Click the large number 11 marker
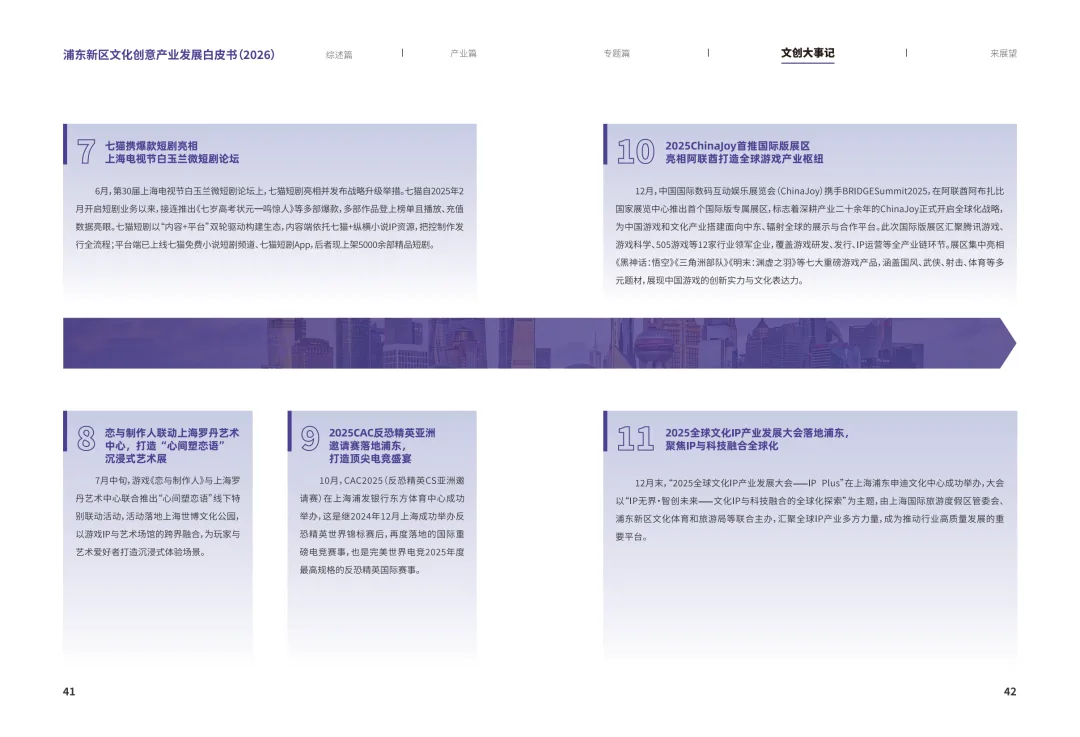 click(635, 438)
